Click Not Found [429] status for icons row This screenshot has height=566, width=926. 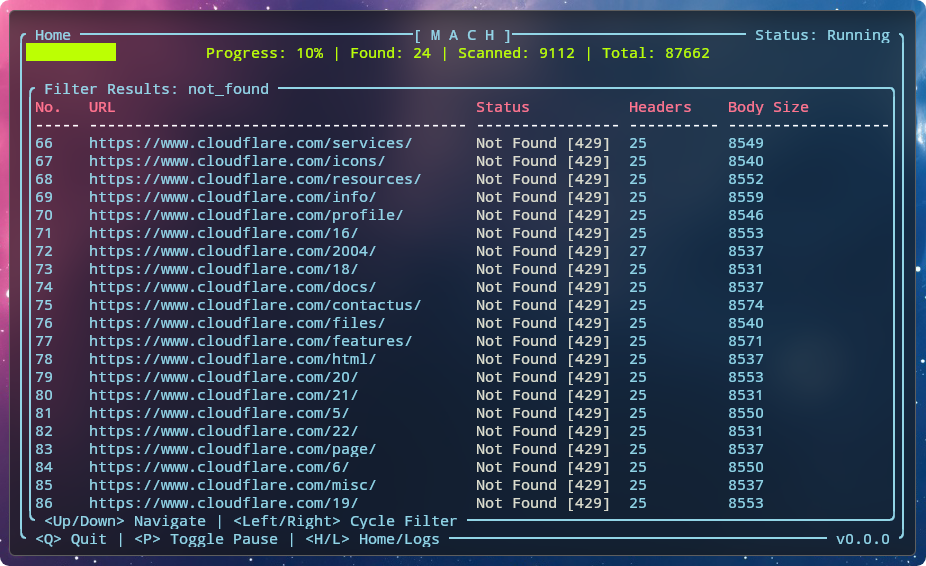coord(543,161)
